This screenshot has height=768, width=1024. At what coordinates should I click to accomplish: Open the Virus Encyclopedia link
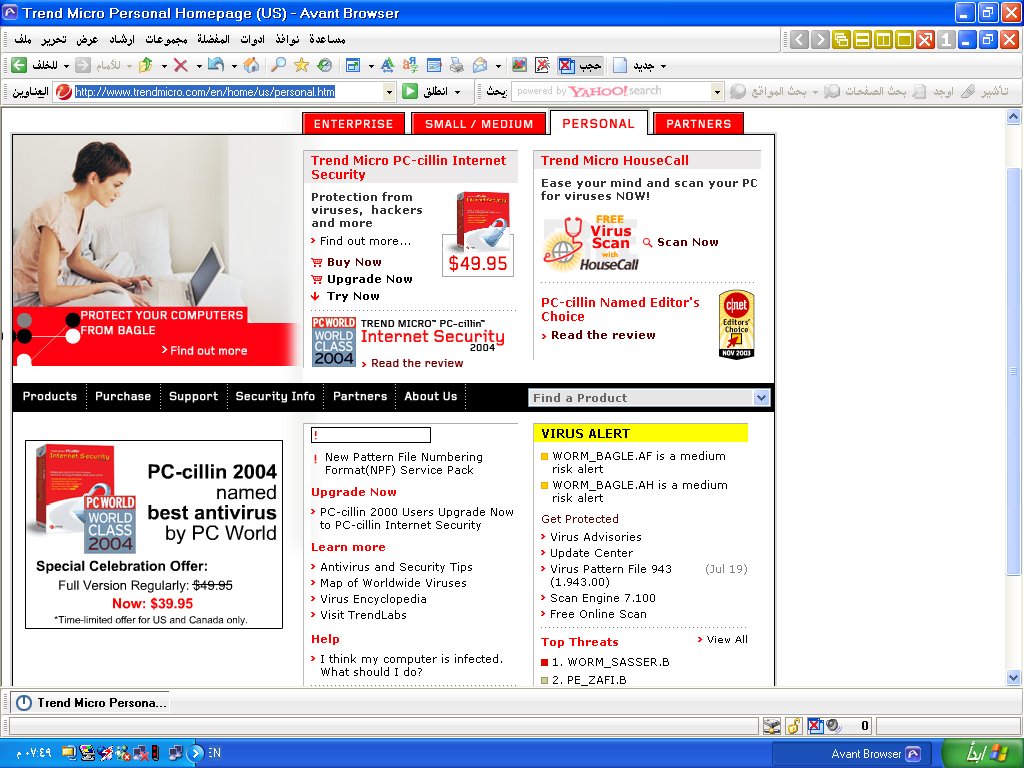pos(373,600)
